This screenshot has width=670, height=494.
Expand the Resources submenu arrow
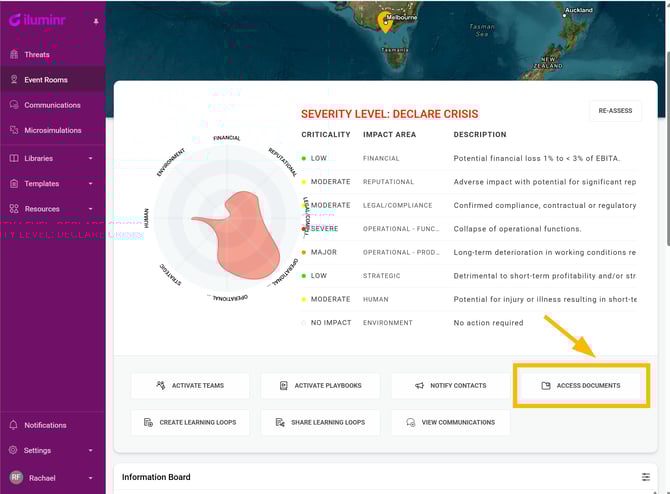pos(90,209)
